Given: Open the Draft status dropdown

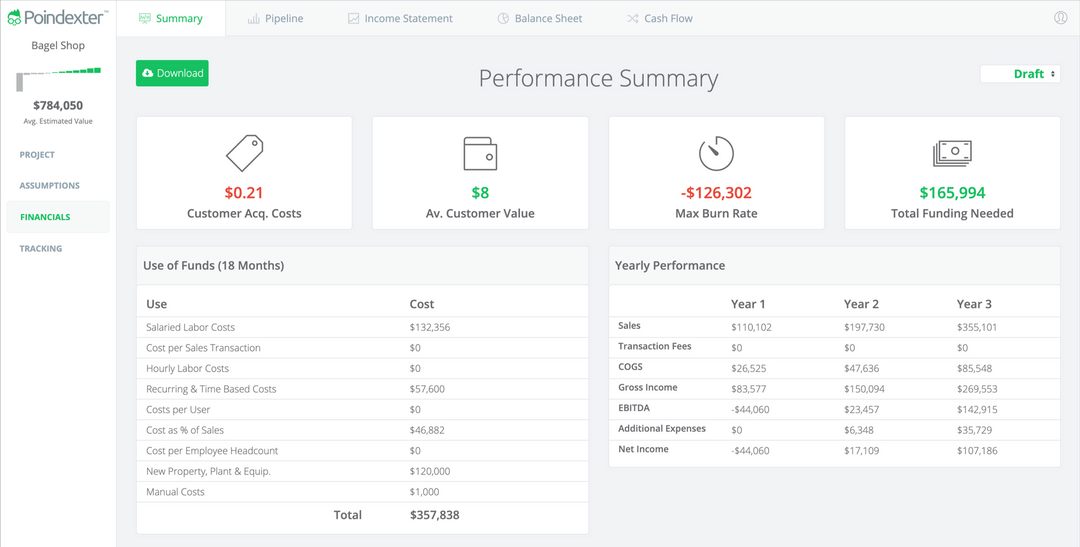Looking at the screenshot, I should coord(1021,74).
